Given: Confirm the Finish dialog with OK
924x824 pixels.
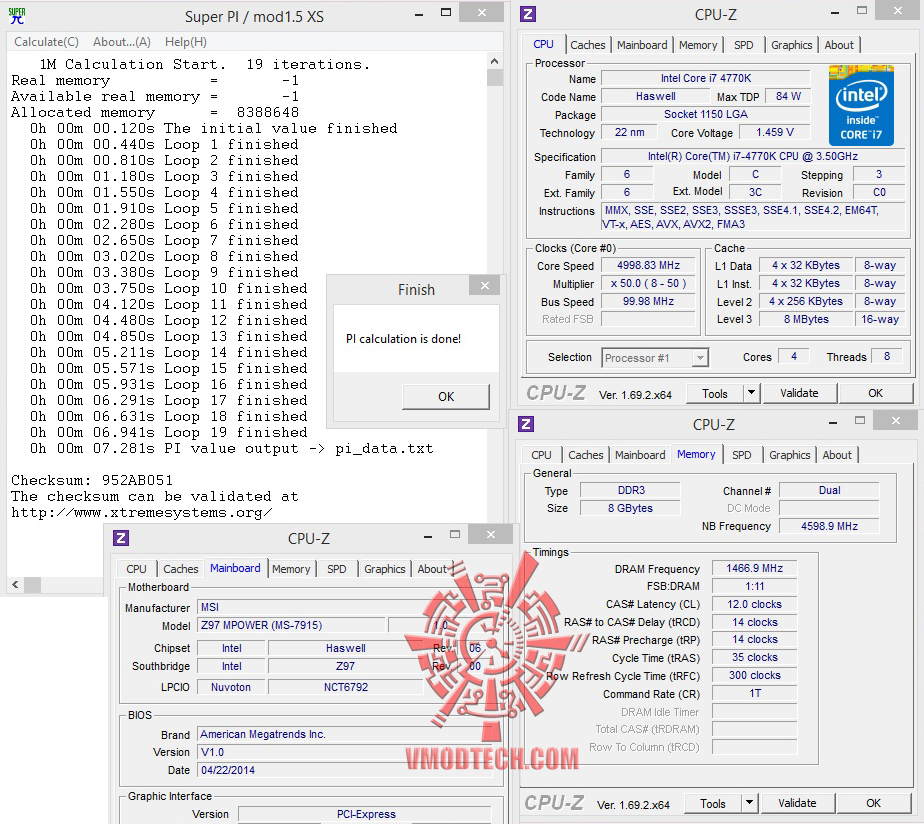Looking at the screenshot, I should [446, 397].
